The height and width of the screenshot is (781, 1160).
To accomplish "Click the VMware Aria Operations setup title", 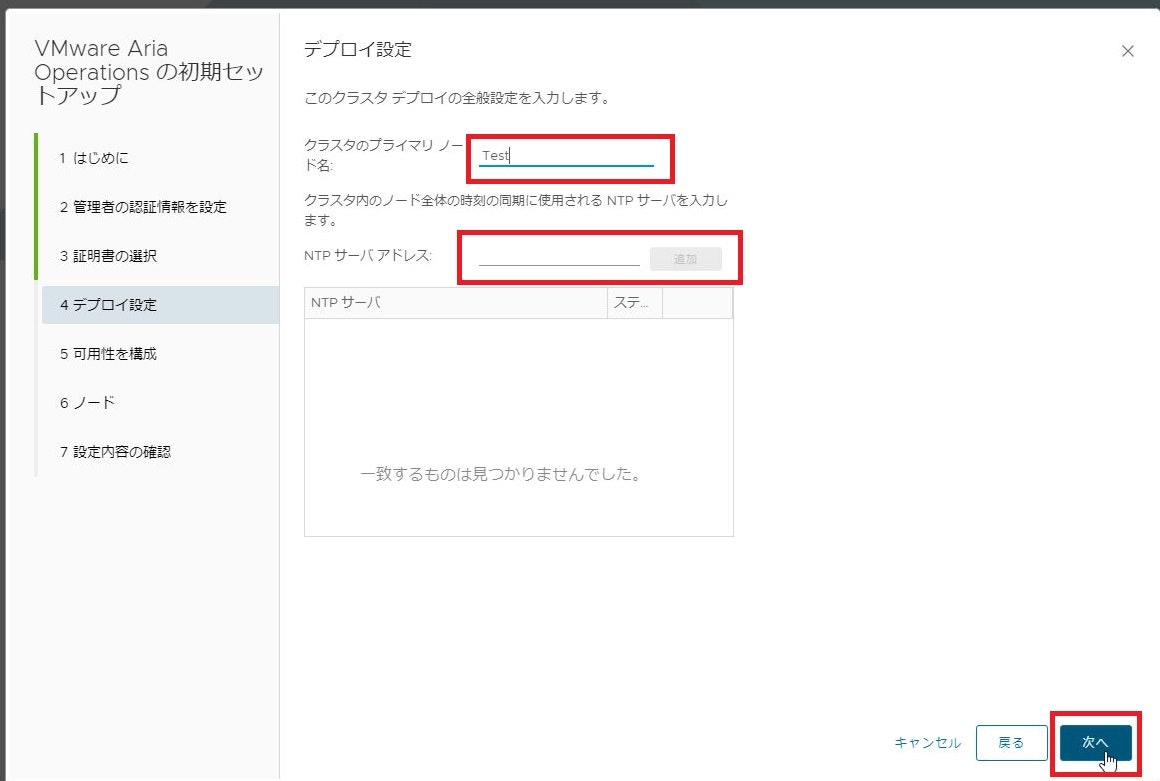I will tap(149, 72).
